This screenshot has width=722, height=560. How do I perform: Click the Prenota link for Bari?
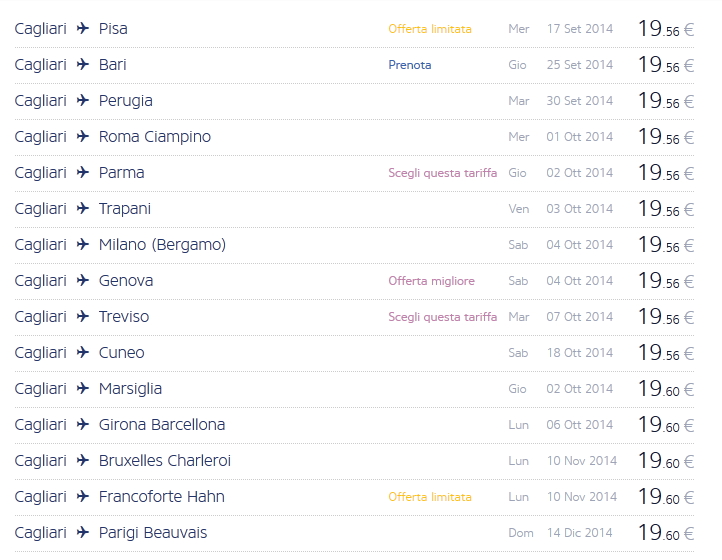click(410, 65)
